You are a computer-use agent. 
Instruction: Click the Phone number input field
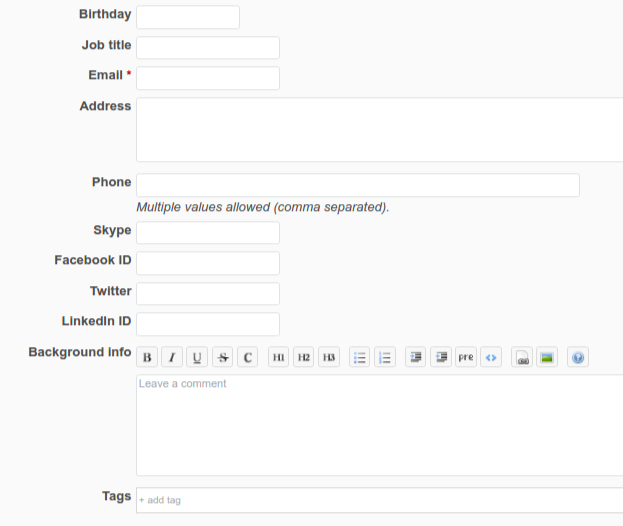tap(357, 185)
